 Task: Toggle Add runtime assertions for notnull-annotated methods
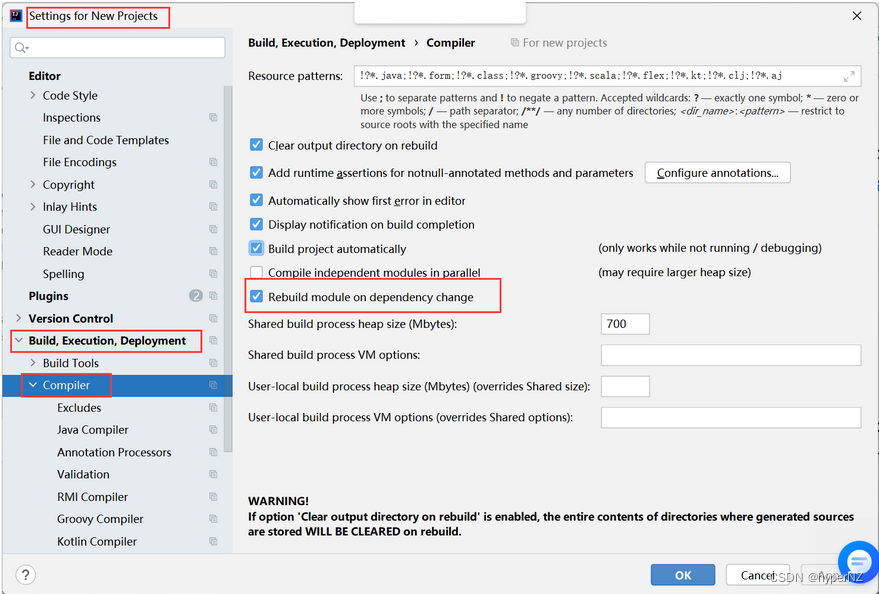(256, 173)
